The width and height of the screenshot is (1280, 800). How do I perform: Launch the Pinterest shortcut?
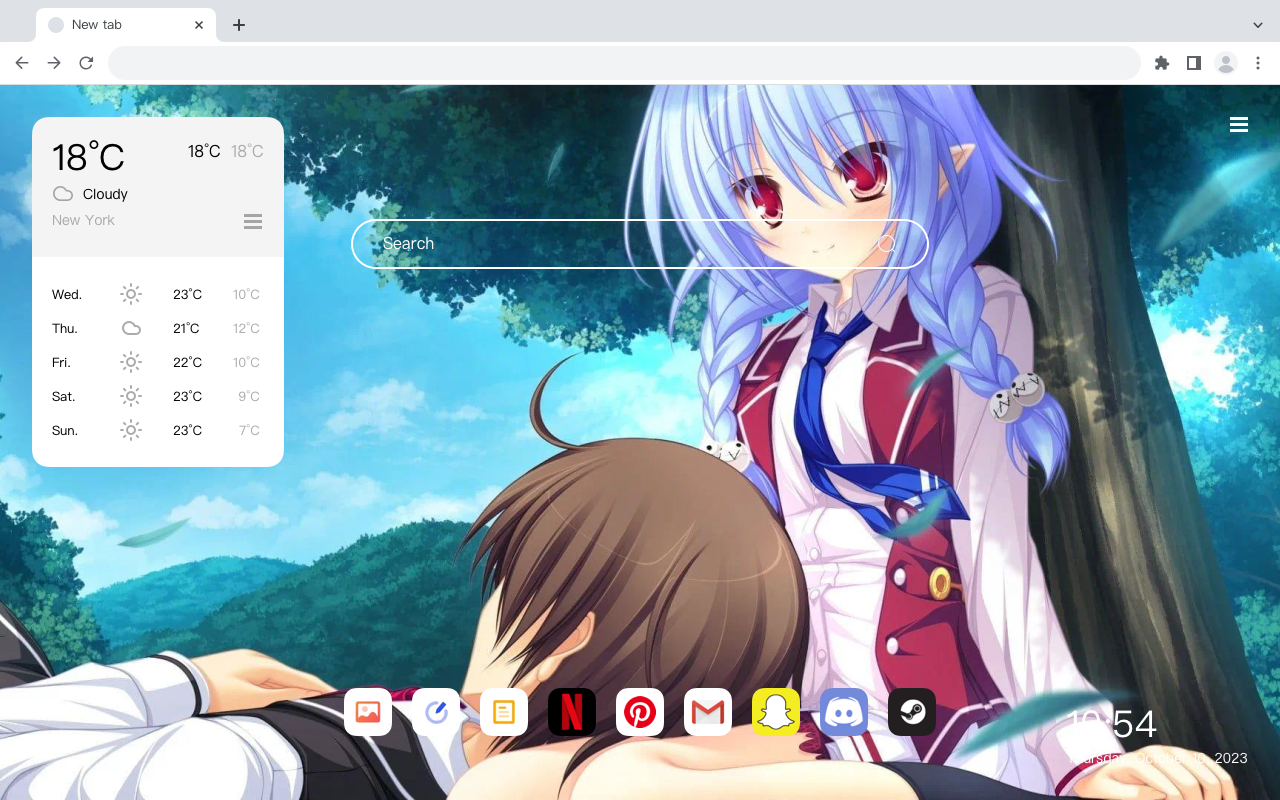pos(640,712)
